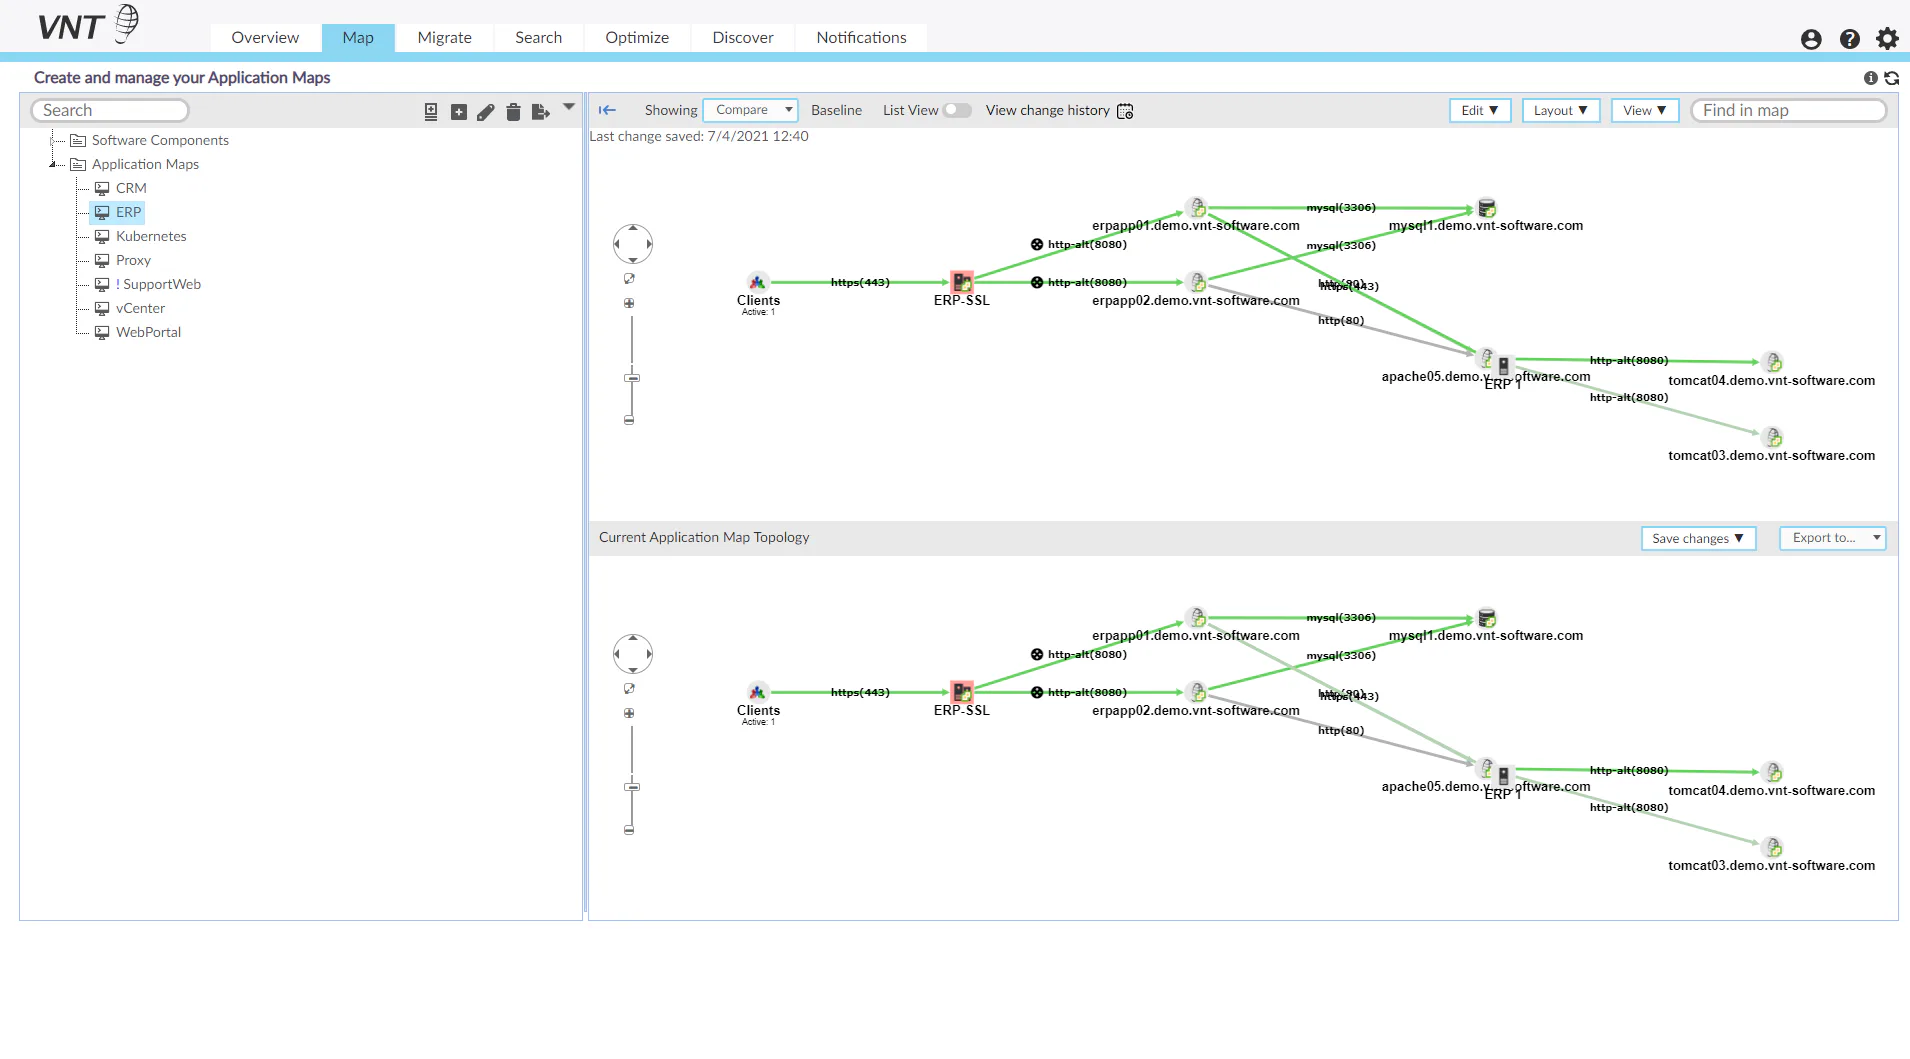1910x1059 pixels.
Task: Open the user account icon
Action: [1811, 39]
